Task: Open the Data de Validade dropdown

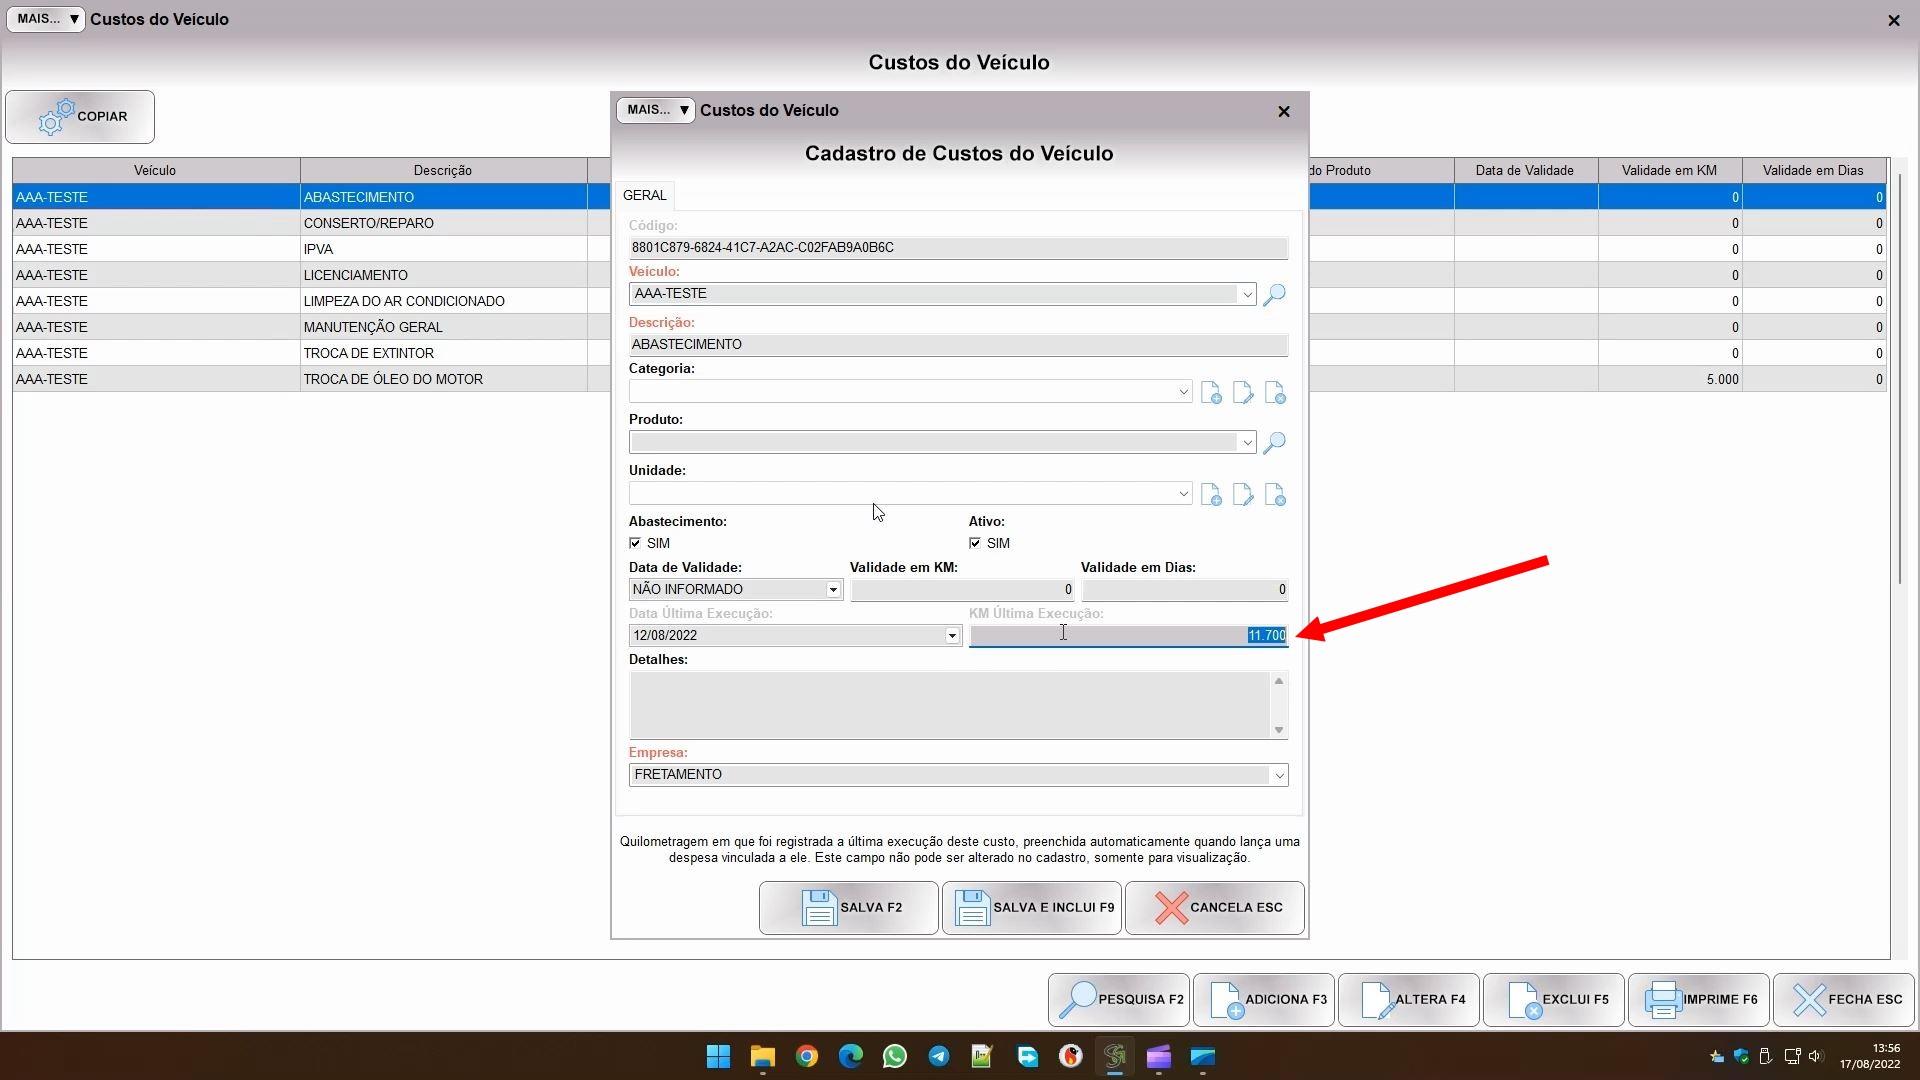Action: [x=833, y=590]
